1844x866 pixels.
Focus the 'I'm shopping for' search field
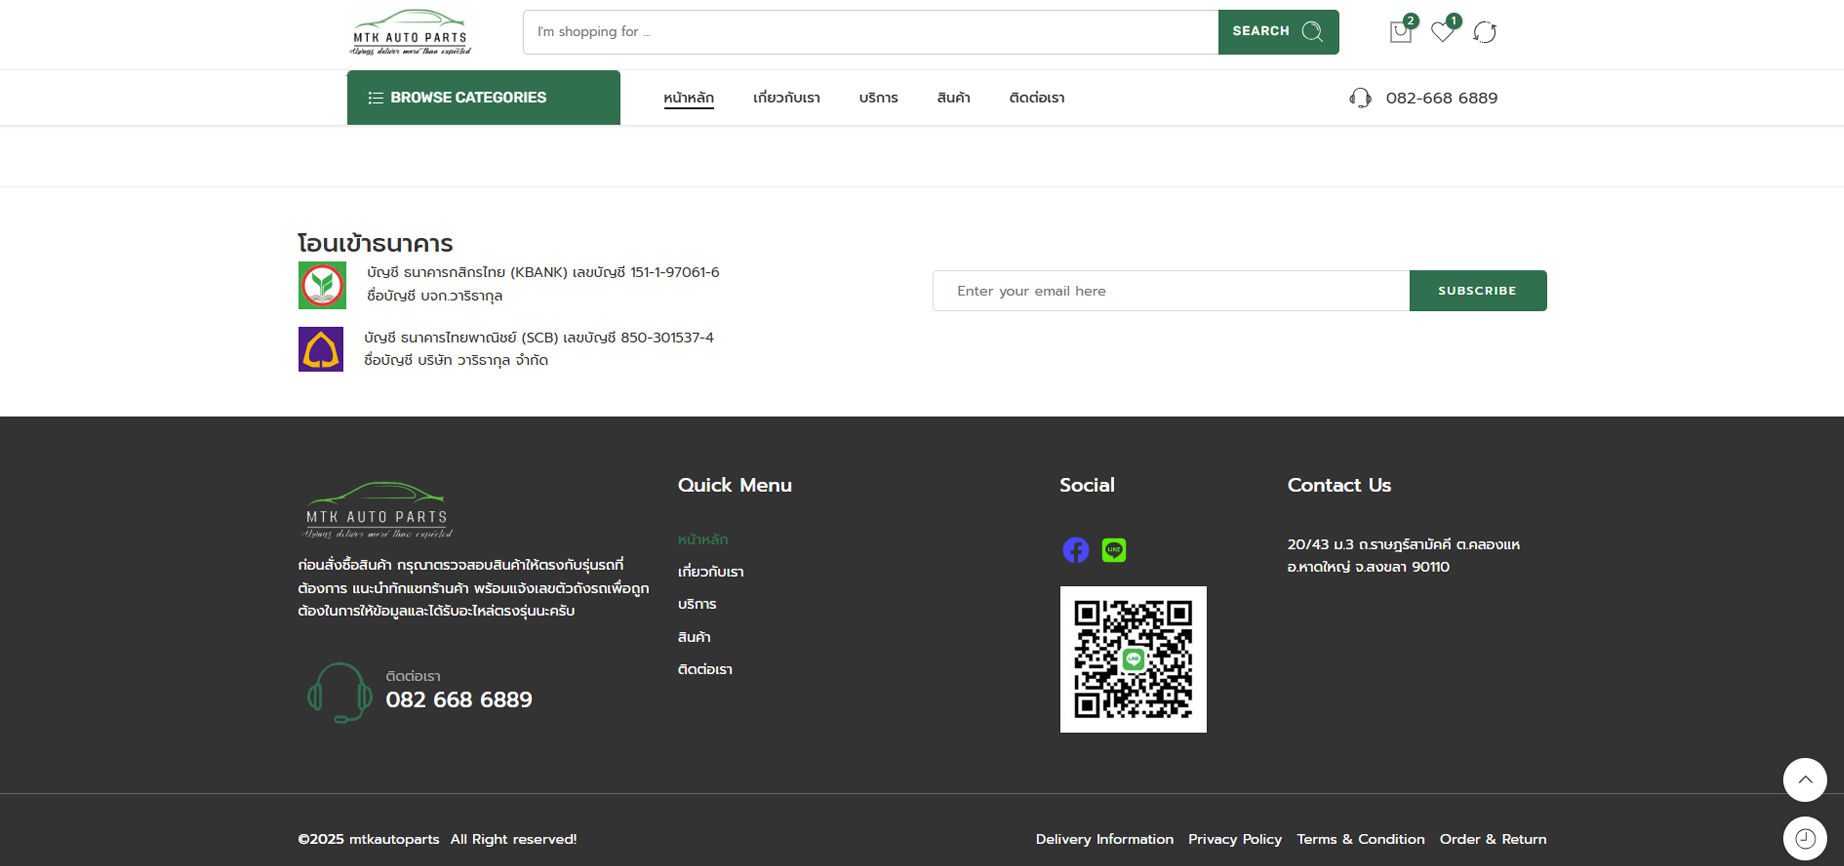[x=870, y=32]
